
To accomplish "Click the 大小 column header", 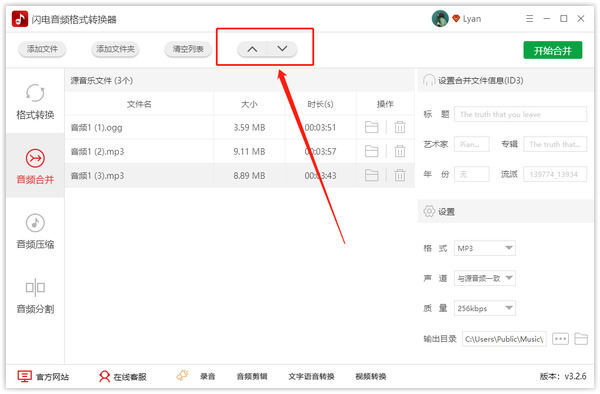I will point(249,104).
